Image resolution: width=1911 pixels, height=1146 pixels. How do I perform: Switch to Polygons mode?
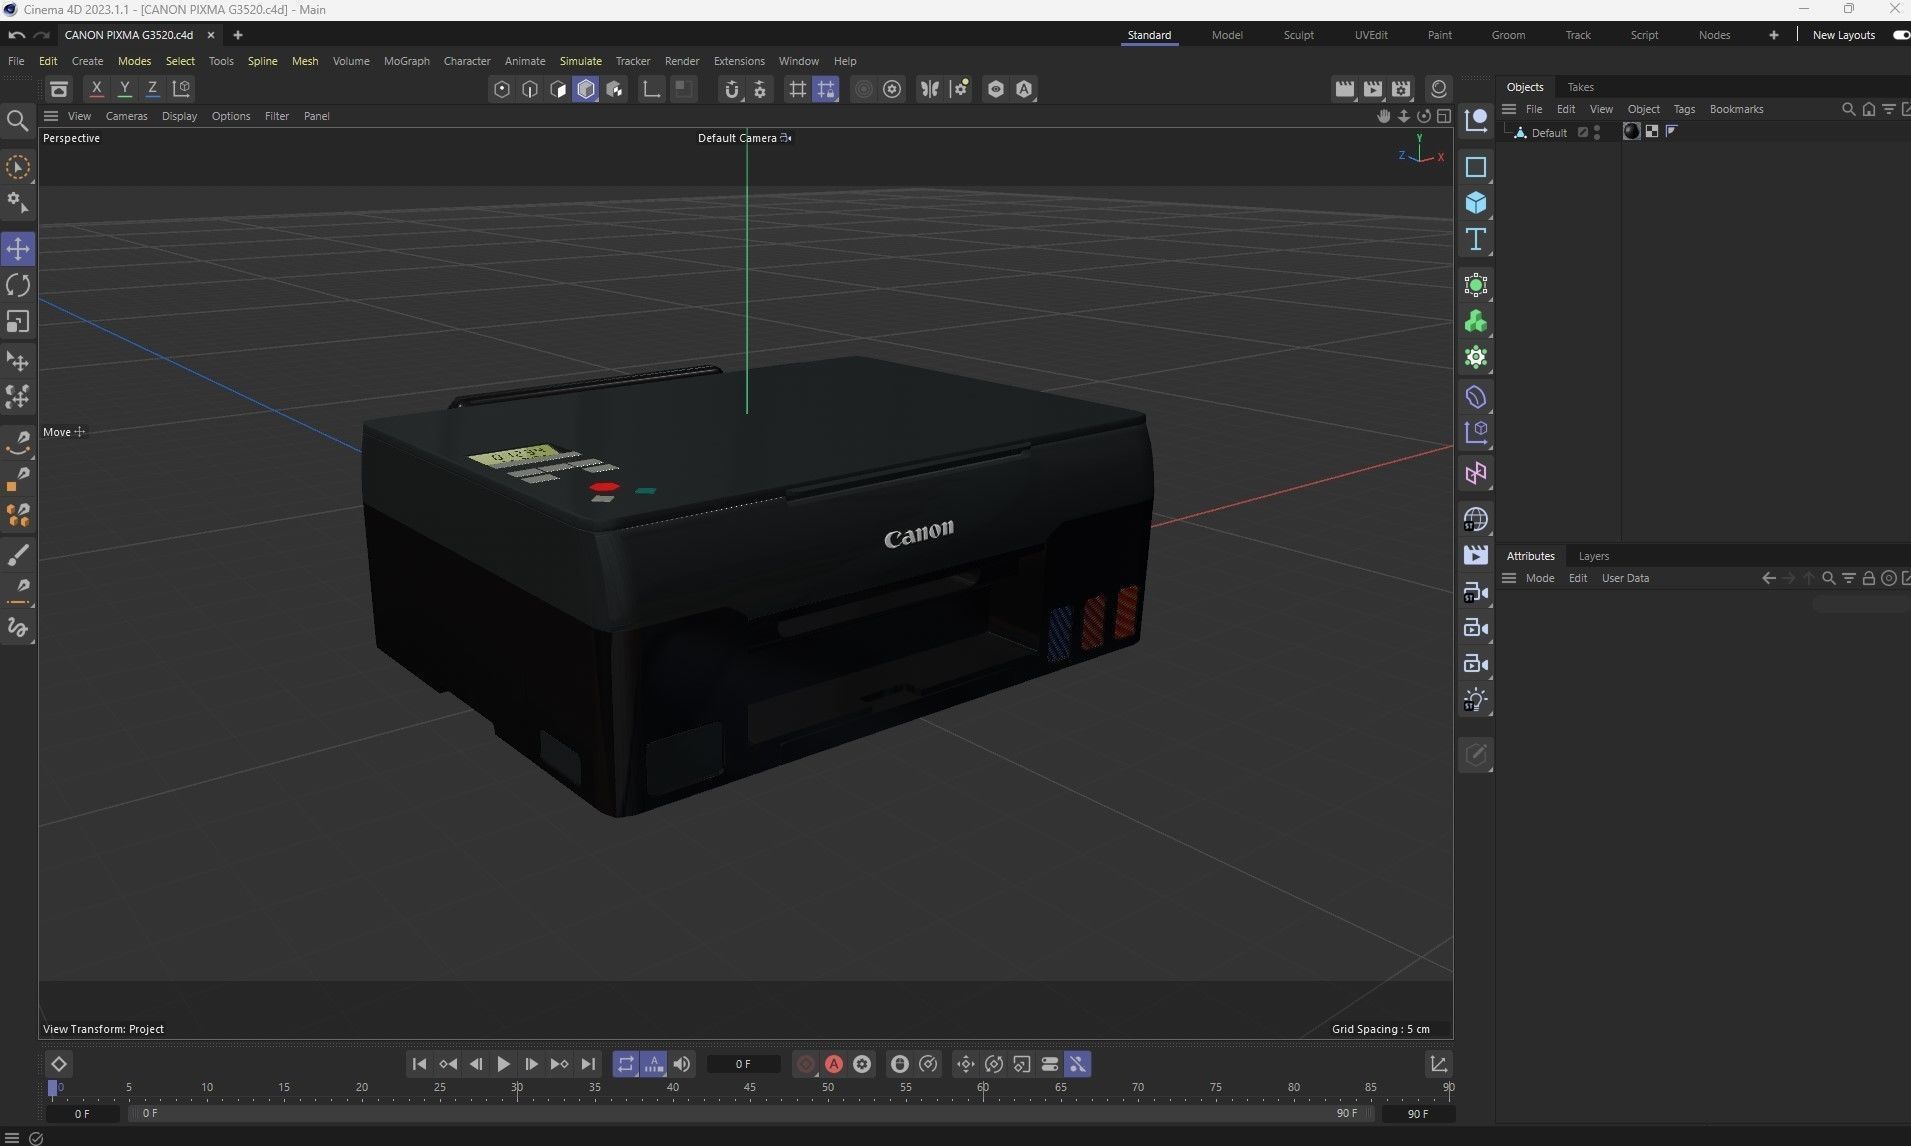coord(558,89)
